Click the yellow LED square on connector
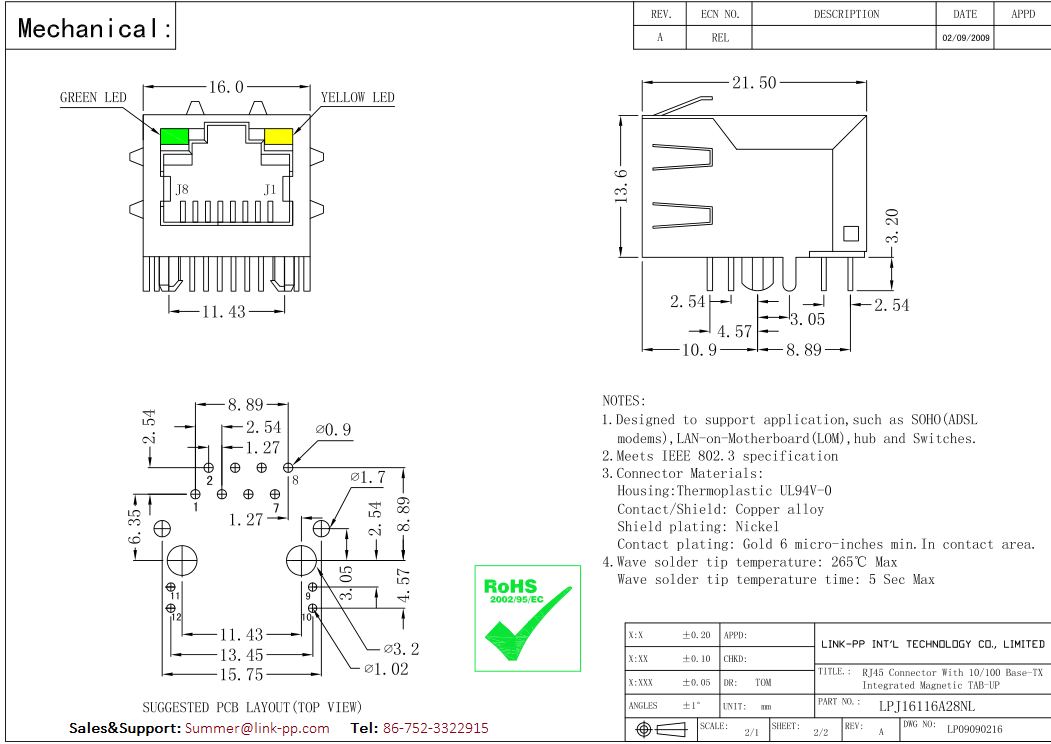The height and width of the screenshot is (744, 1051). coord(278,136)
